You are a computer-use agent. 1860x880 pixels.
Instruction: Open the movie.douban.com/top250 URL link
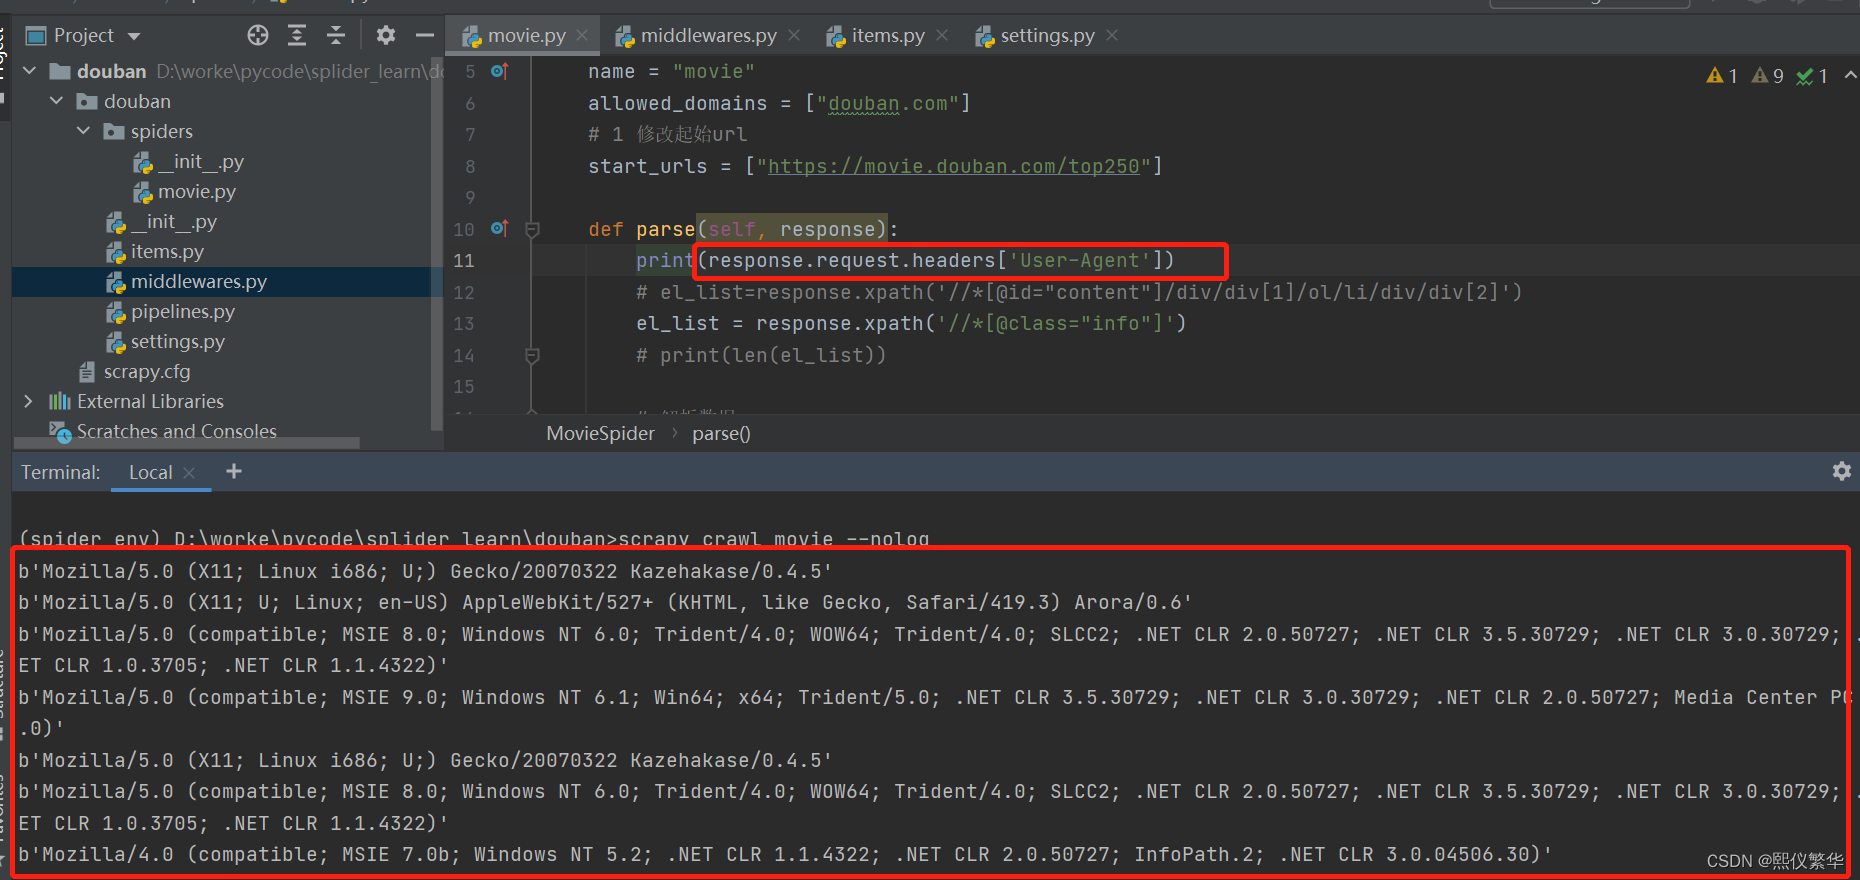point(954,166)
